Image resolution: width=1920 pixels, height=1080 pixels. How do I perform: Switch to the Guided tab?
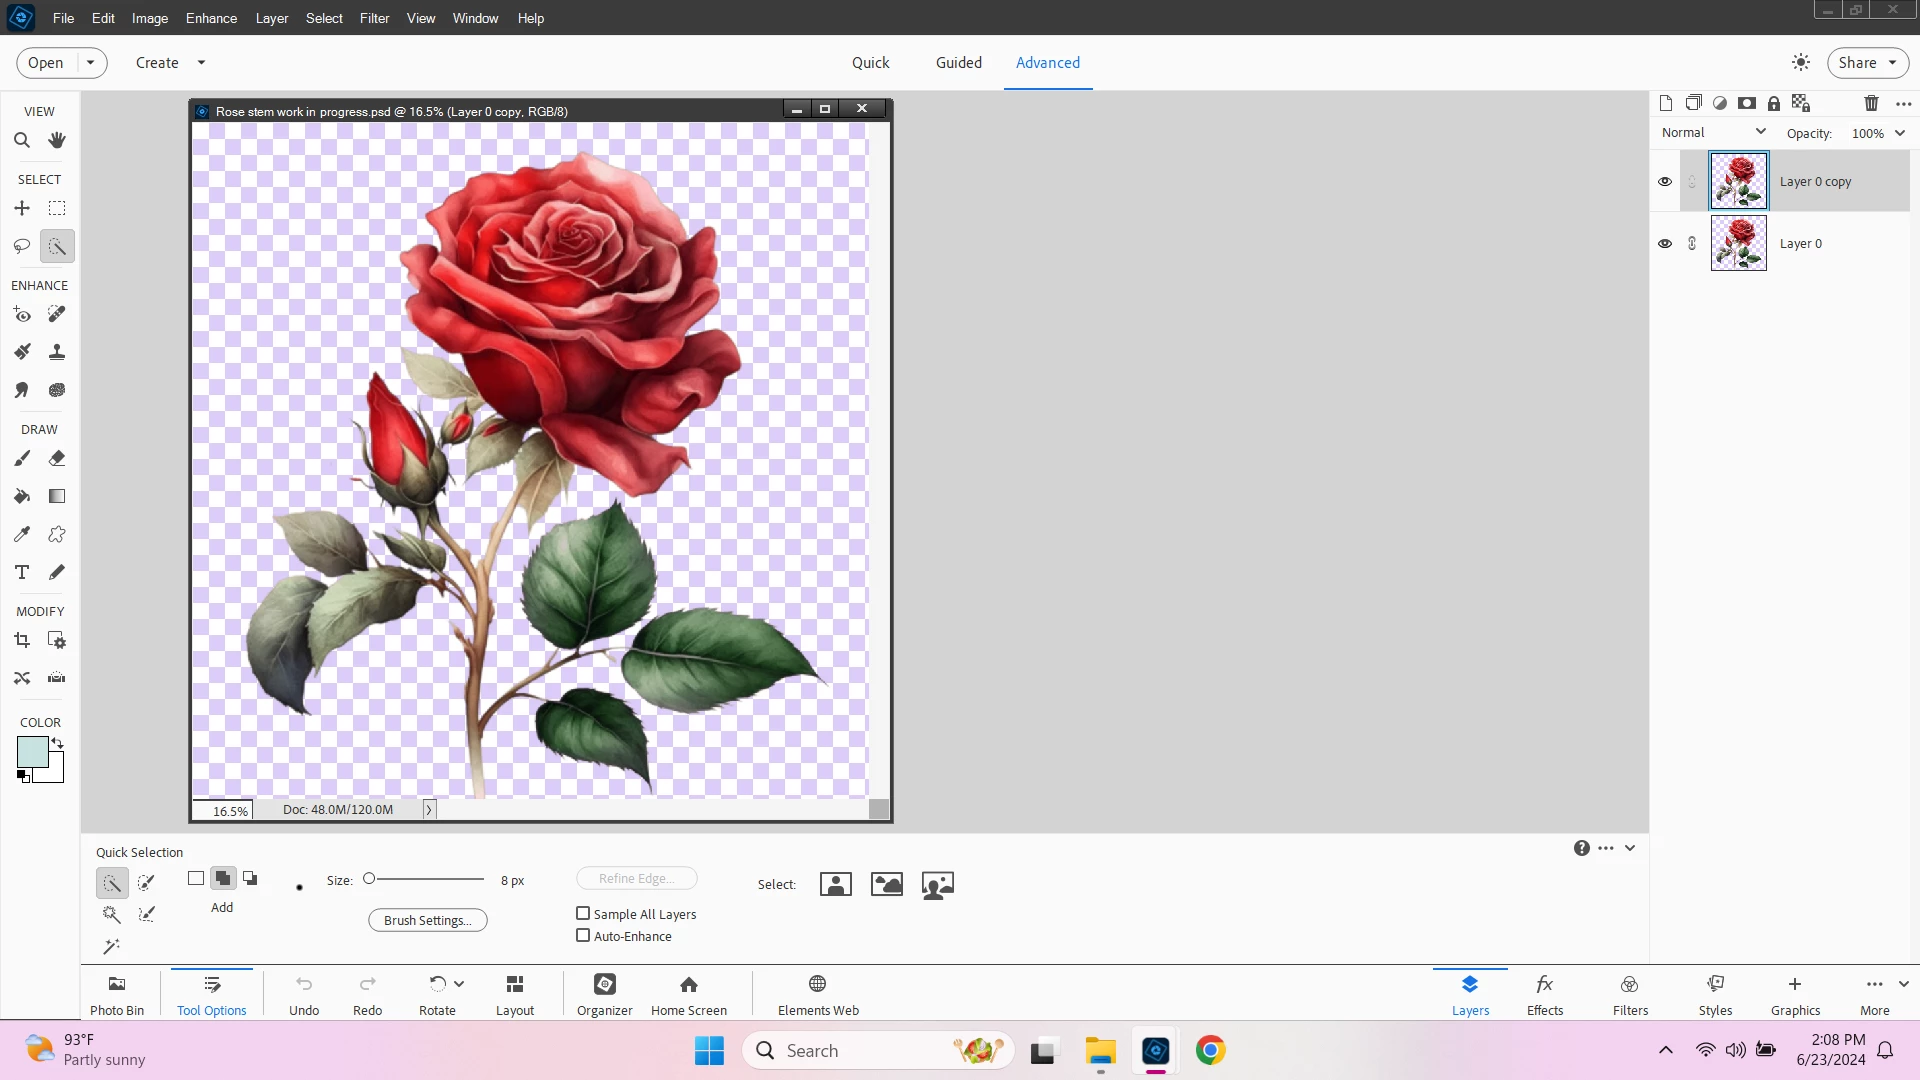click(958, 62)
